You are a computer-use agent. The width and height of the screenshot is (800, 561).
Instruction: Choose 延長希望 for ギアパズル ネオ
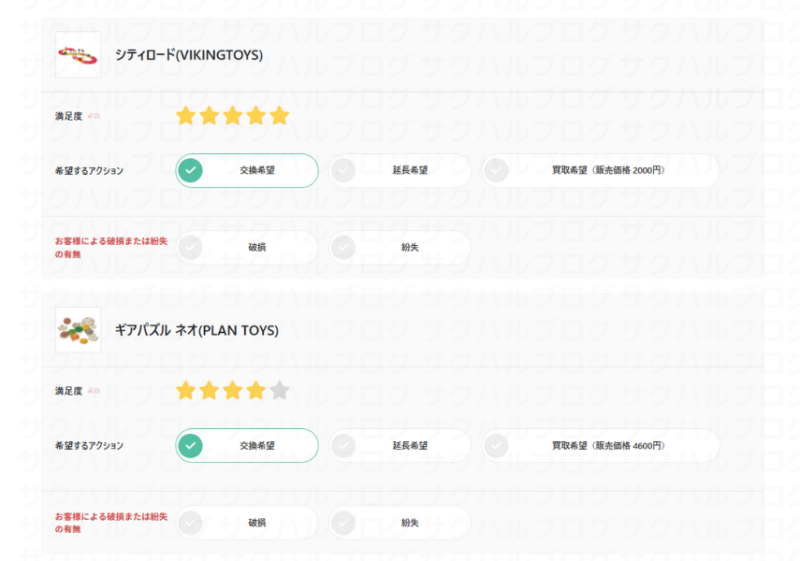(x=400, y=445)
